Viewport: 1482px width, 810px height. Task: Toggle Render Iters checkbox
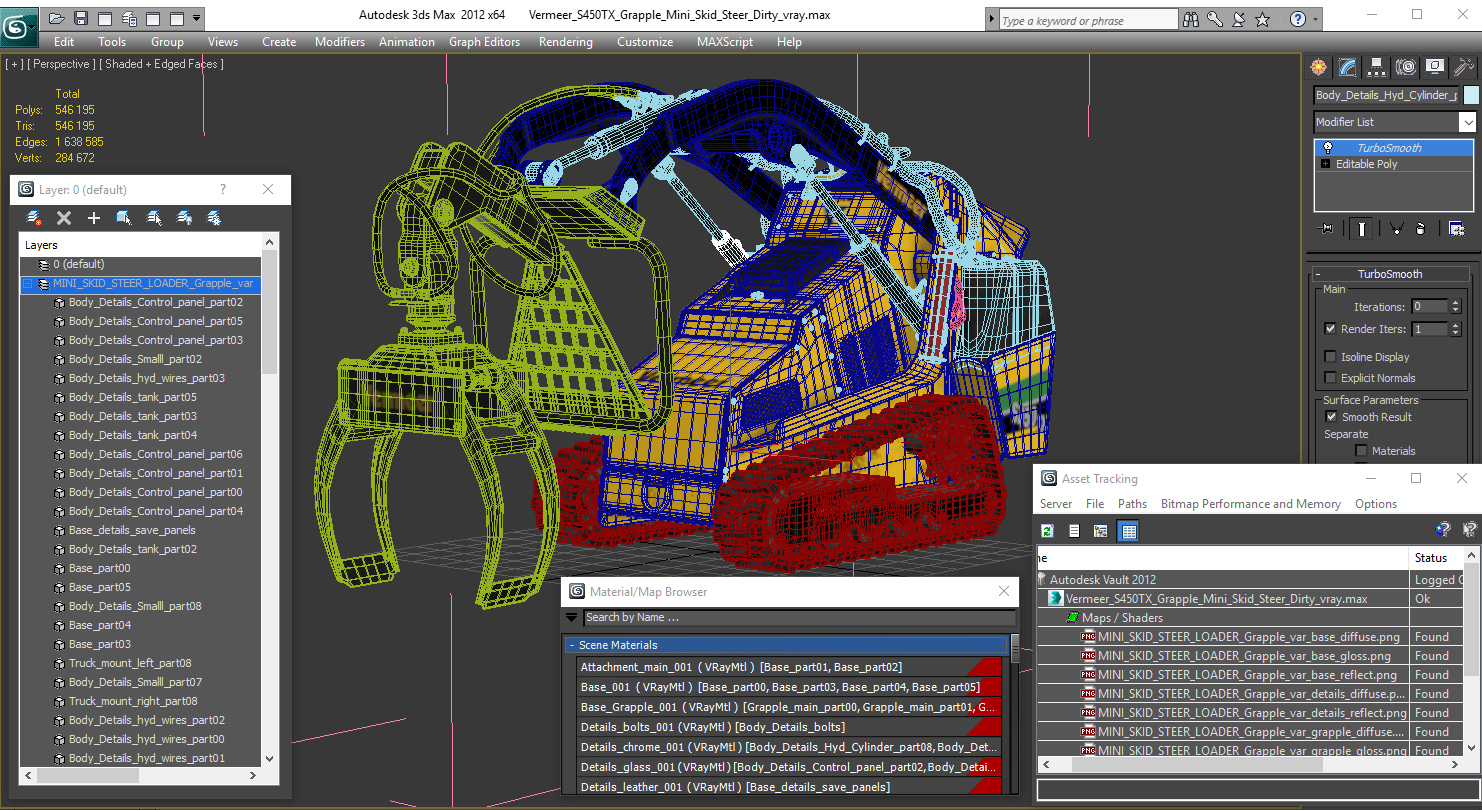click(x=1330, y=328)
